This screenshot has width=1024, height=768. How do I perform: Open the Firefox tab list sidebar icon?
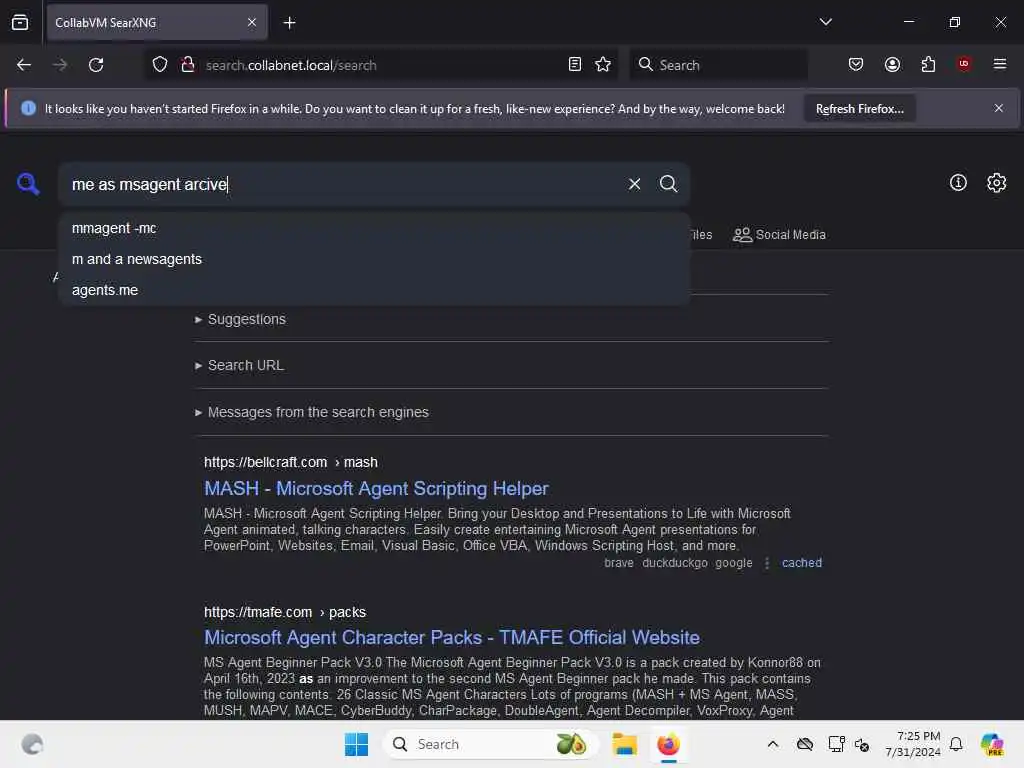point(20,22)
